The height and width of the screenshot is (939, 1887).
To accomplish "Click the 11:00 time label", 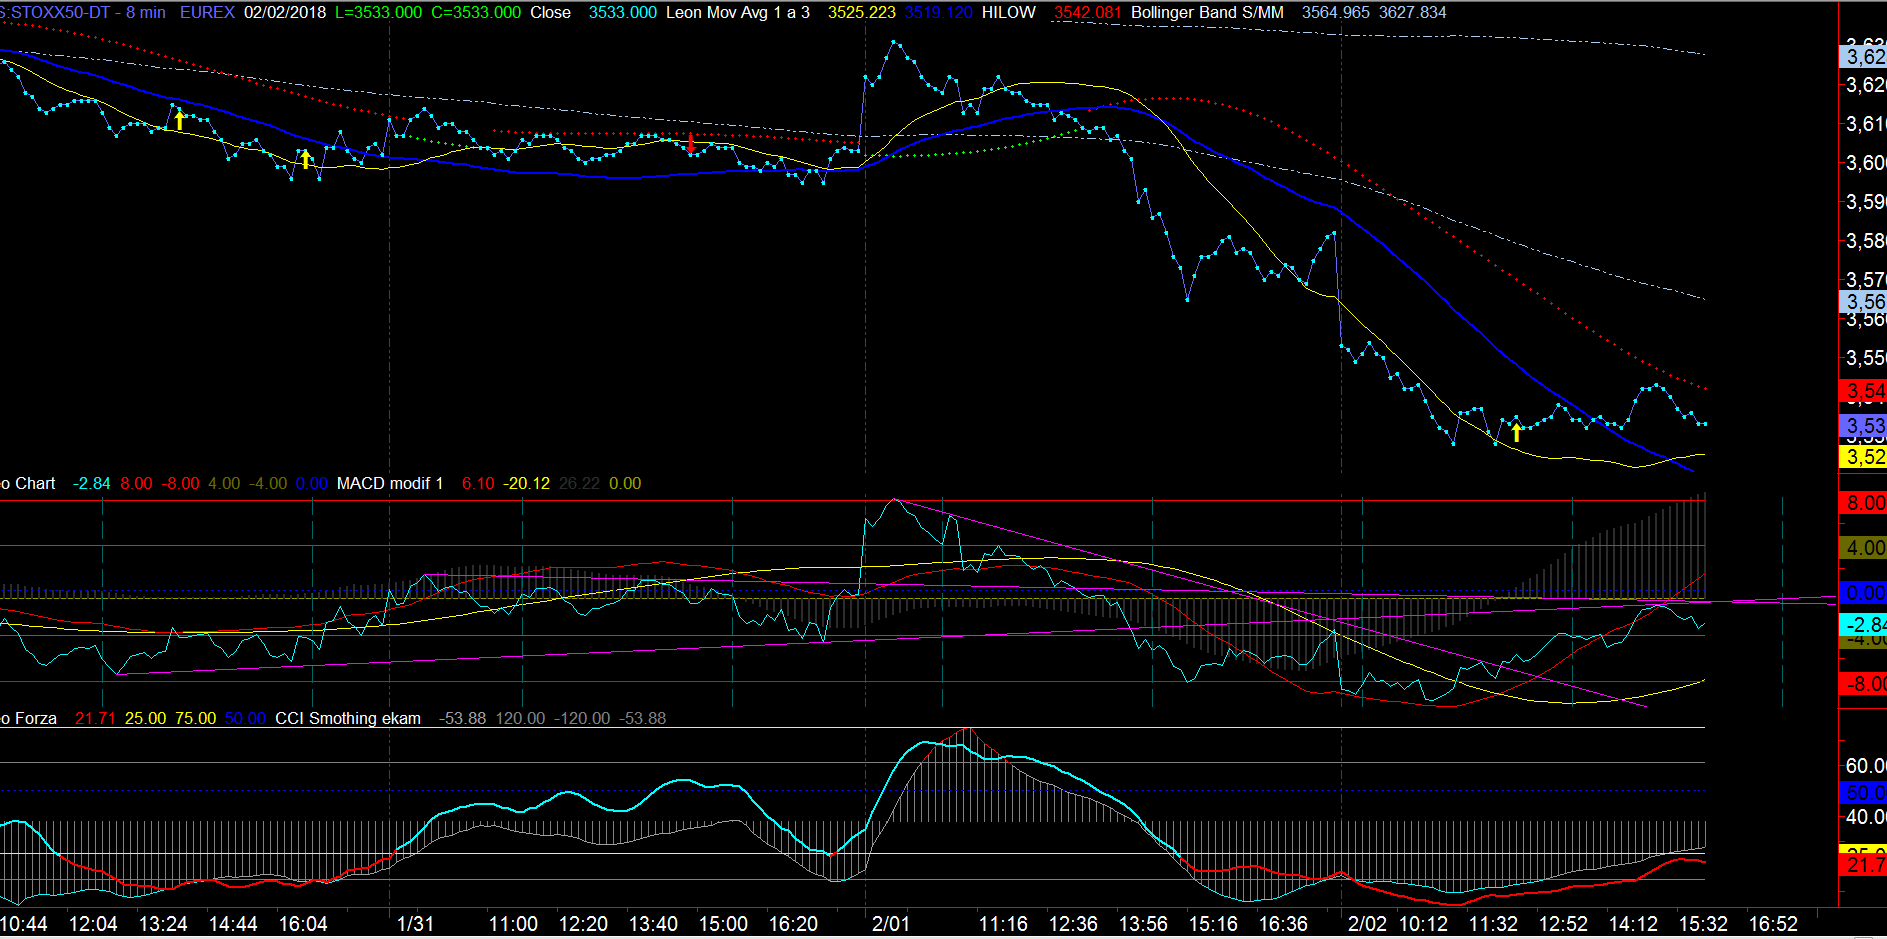I will [513, 924].
